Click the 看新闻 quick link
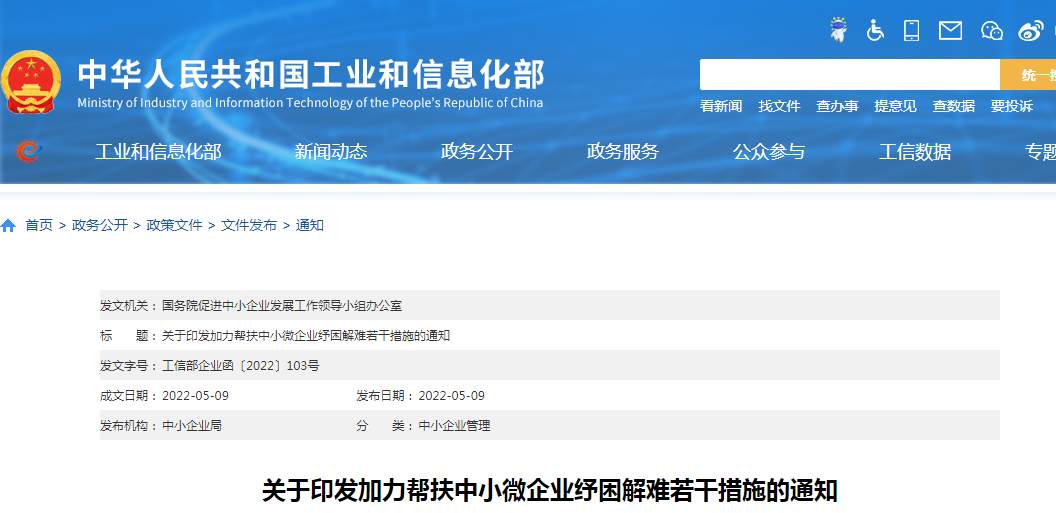 tap(721, 106)
